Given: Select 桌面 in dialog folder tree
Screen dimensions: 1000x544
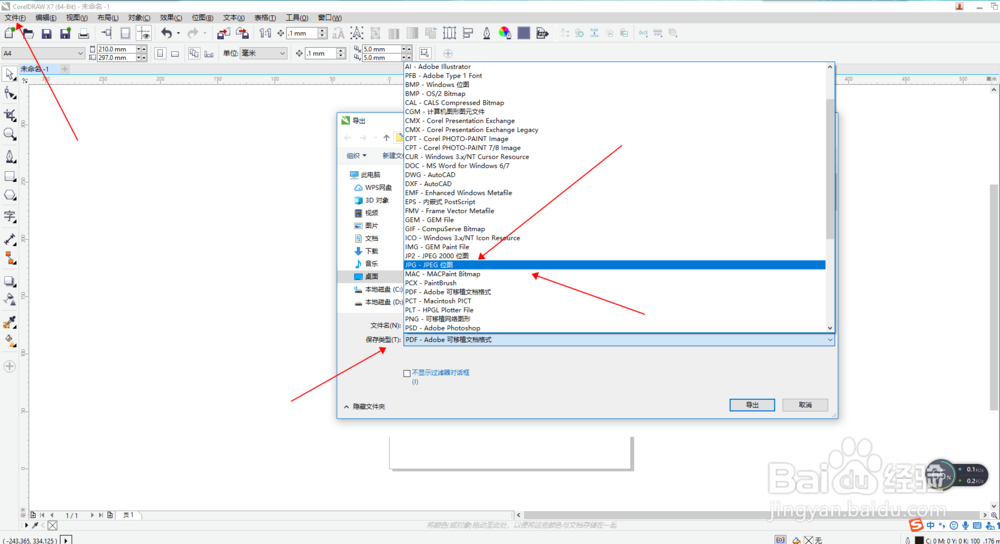Looking at the screenshot, I should tap(371, 277).
